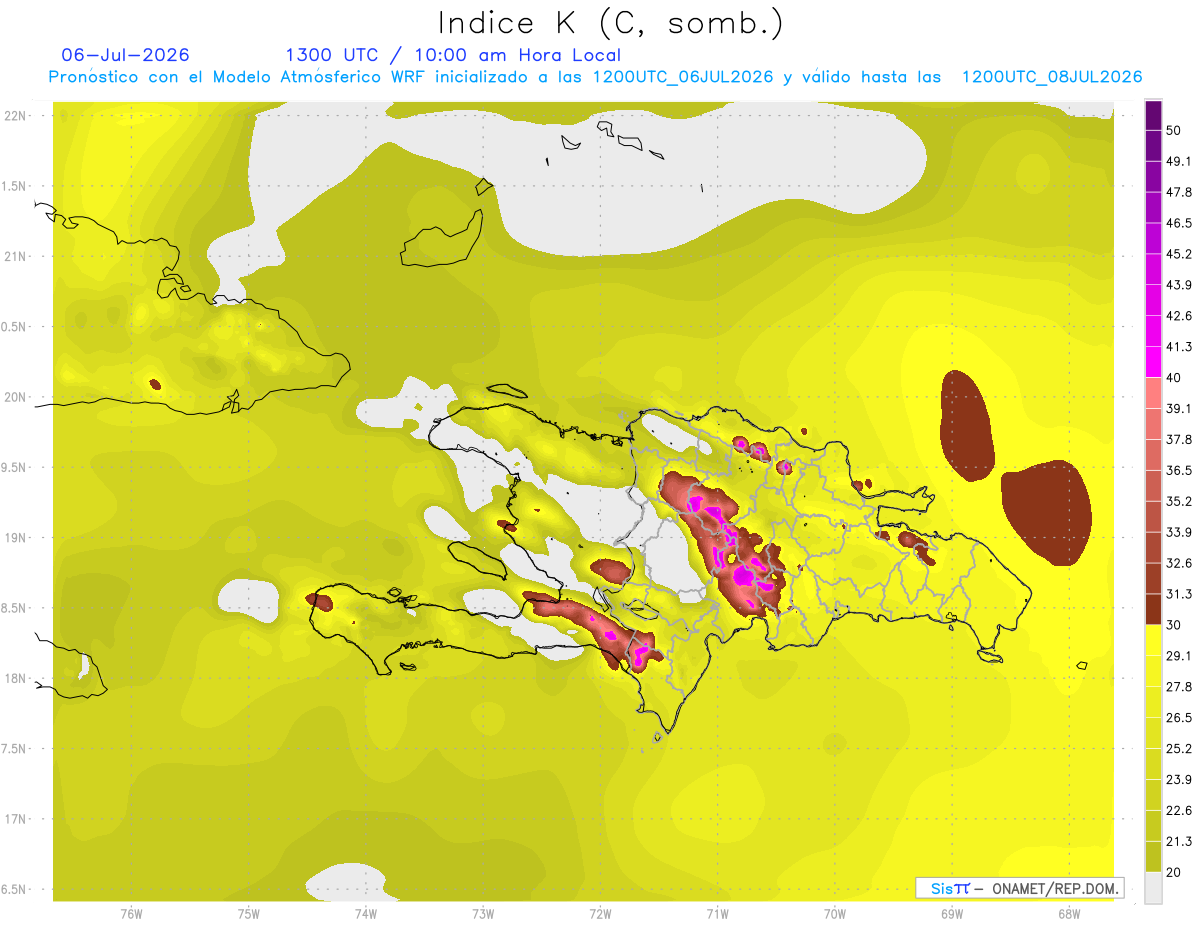This screenshot has height=927, width=1200.
Task: Click the '37.8' value on the color scale
Action: (x=1179, y=439)
